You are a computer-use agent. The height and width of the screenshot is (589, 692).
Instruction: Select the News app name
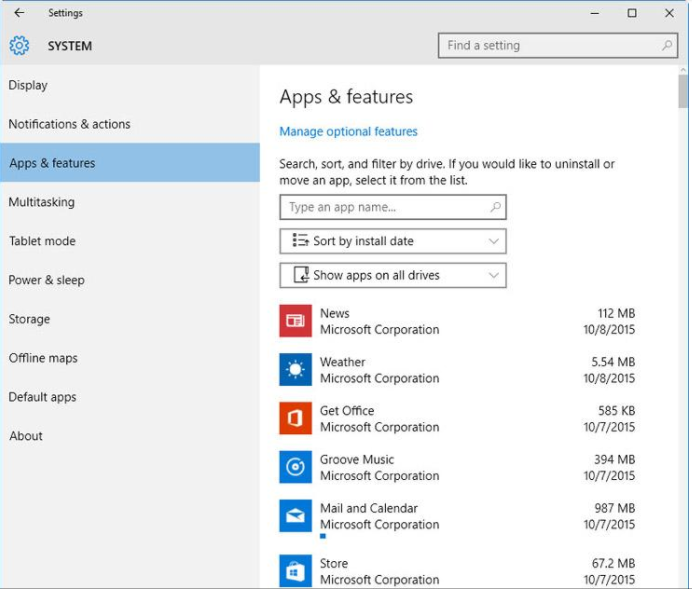335,313
